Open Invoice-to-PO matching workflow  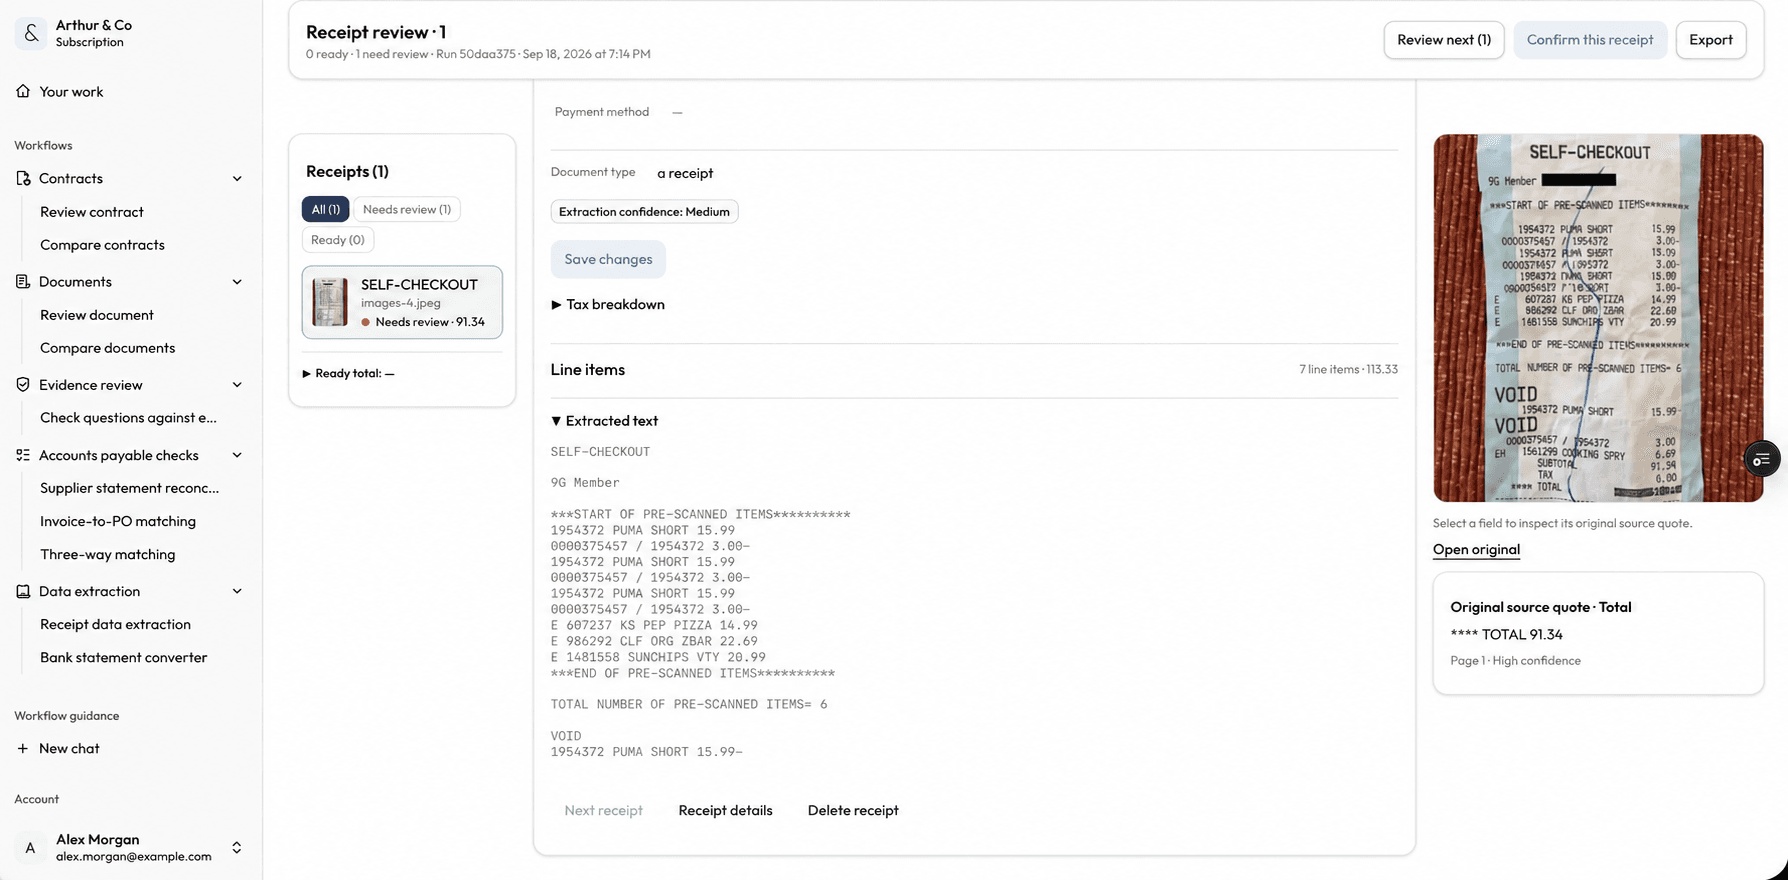click(118, 521)
